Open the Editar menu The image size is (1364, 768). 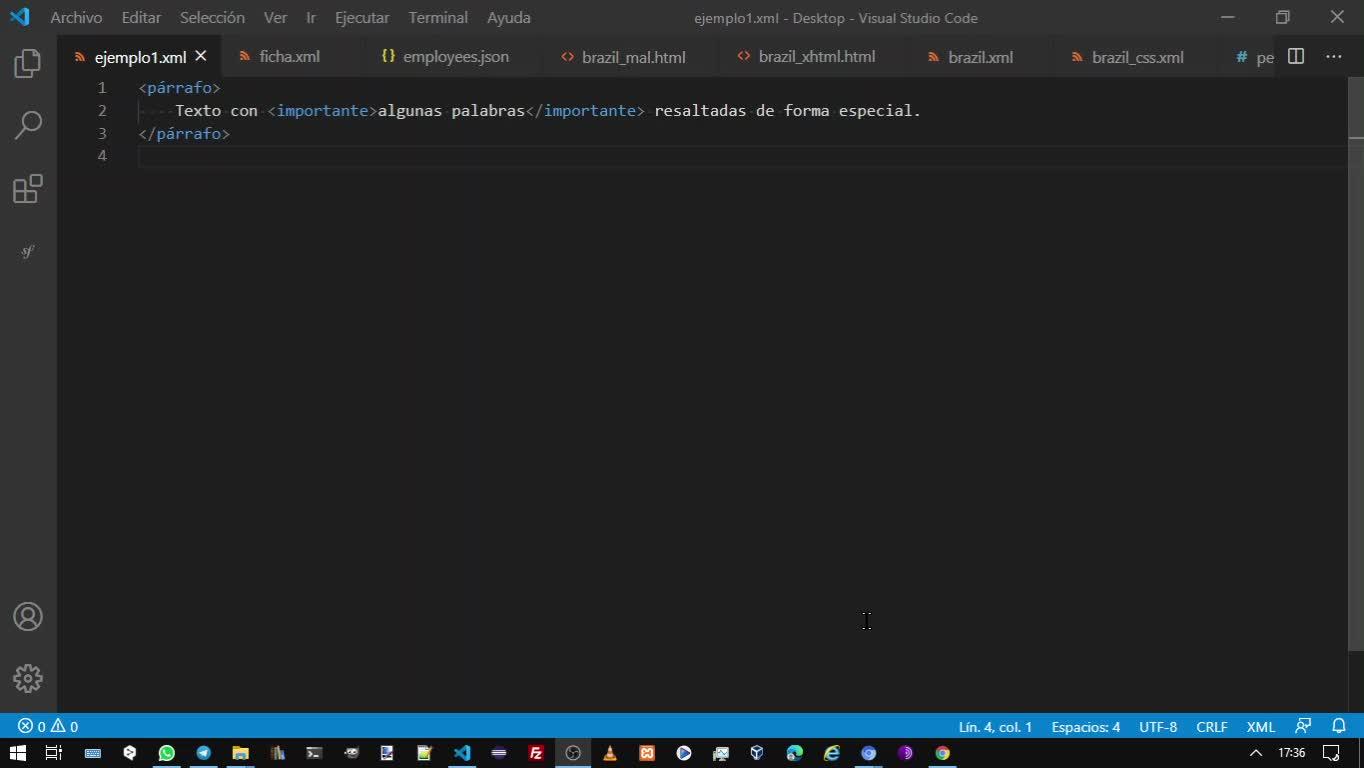click(x=141, y=18)
